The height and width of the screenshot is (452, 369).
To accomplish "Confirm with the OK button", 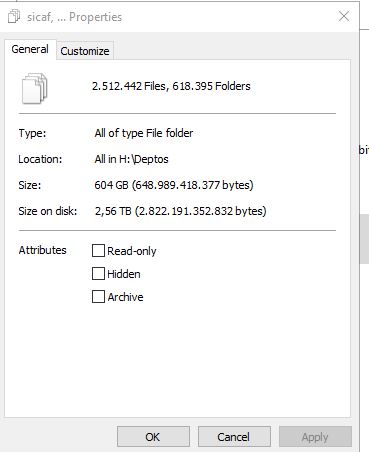I will tap(153, 437).
